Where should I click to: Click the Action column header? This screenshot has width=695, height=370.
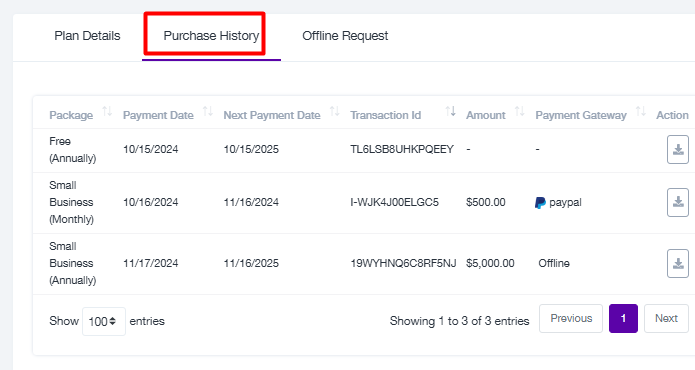pos(672,115)
